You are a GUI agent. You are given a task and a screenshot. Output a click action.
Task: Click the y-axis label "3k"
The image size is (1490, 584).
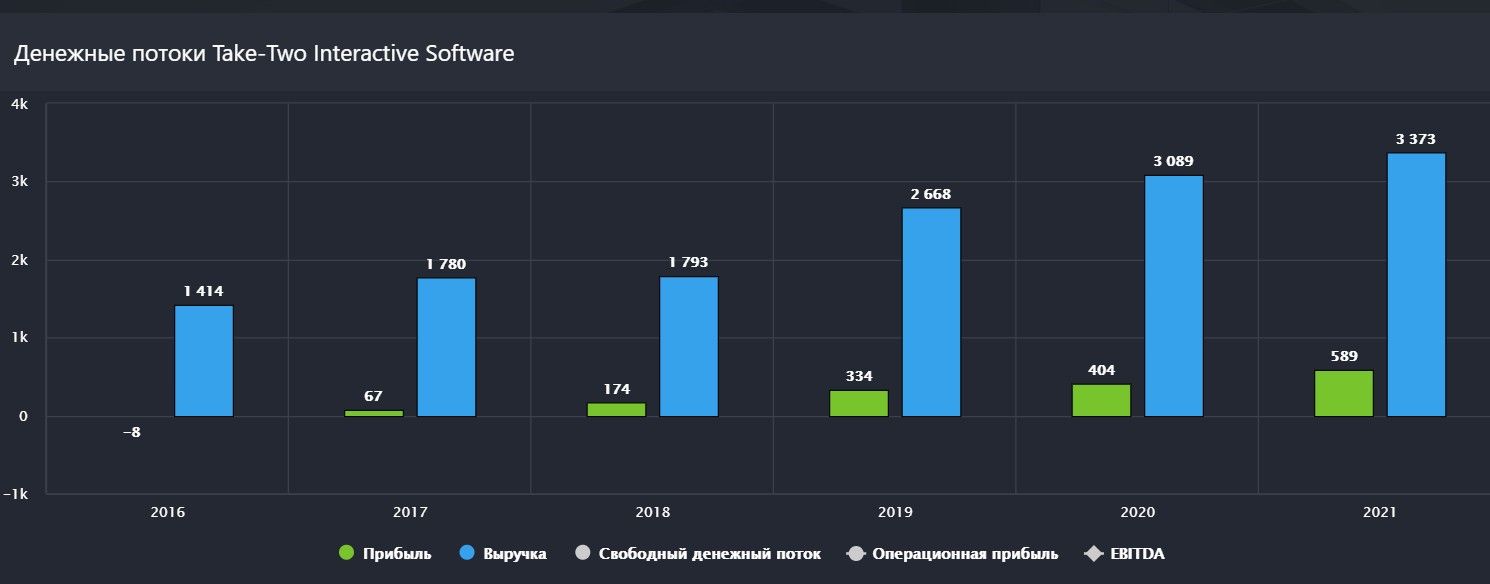[x=19, y=182]
